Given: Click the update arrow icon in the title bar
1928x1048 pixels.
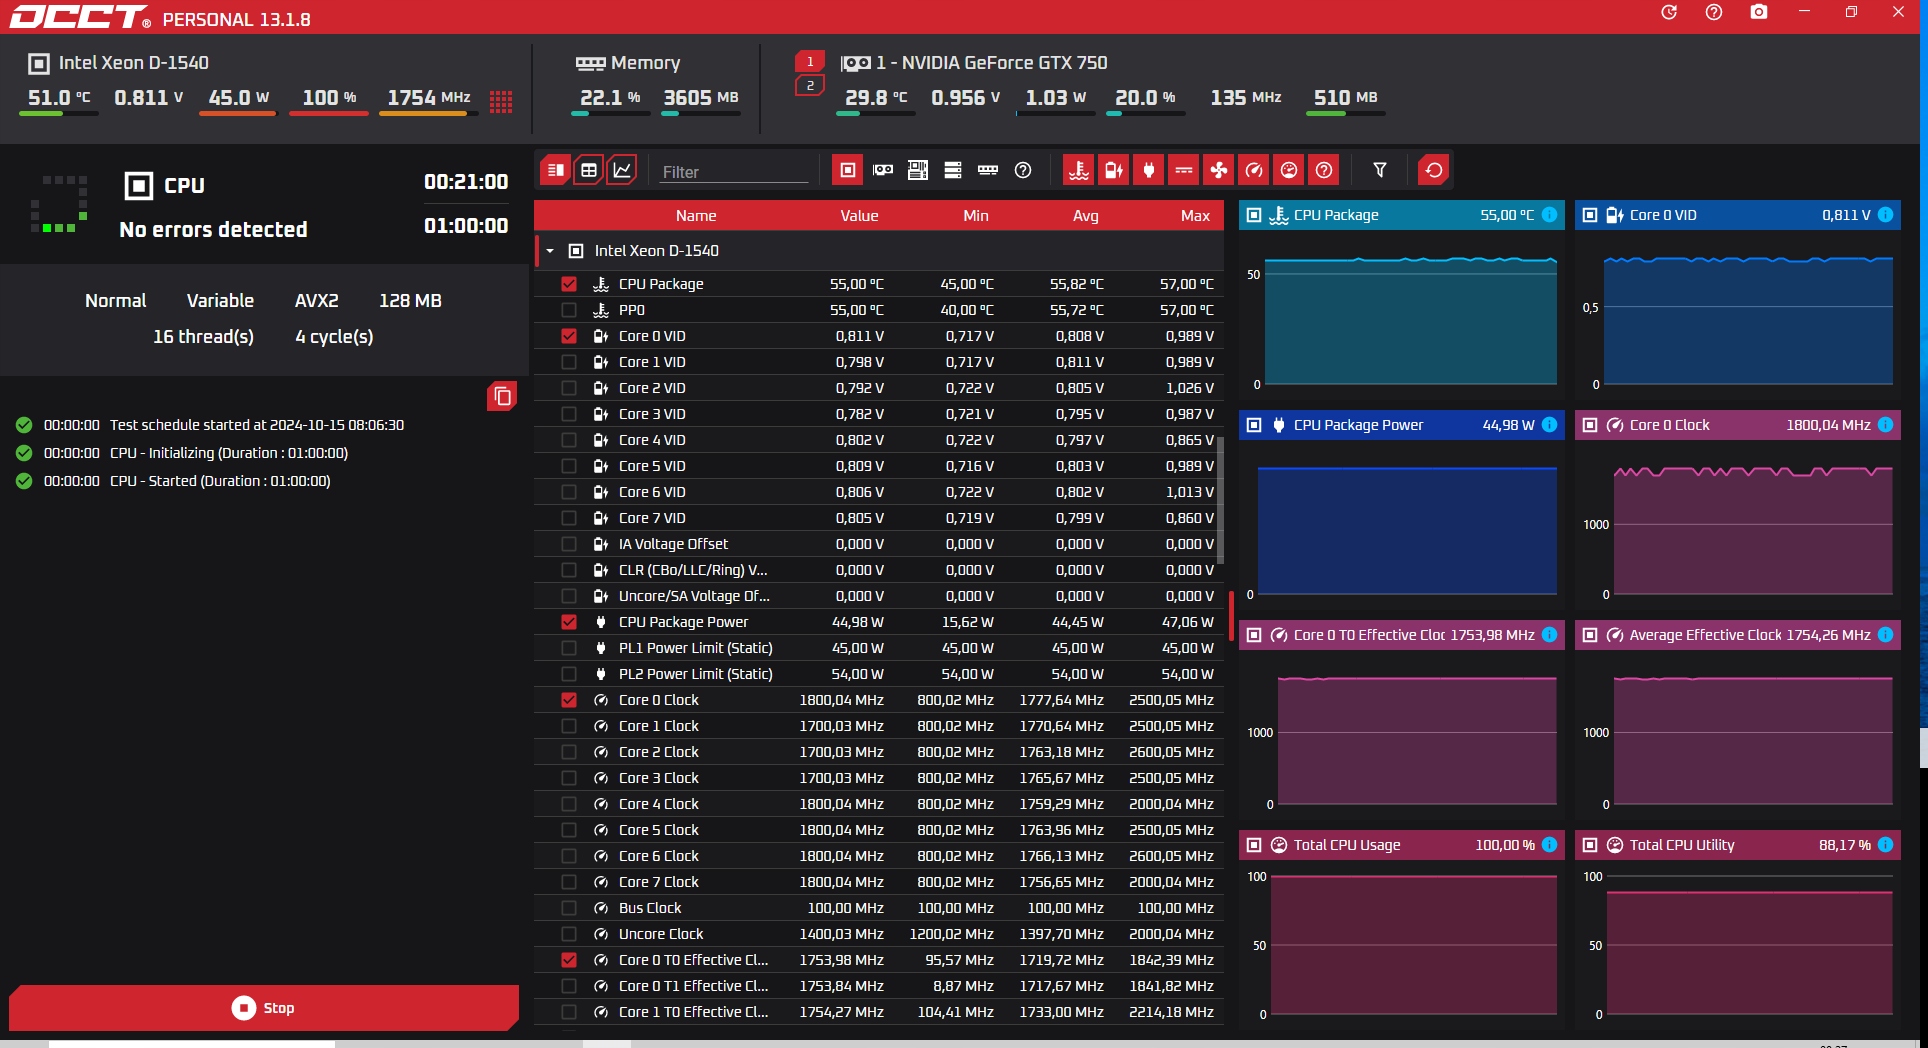Looking at the screenshot, I should point(1669,12).
